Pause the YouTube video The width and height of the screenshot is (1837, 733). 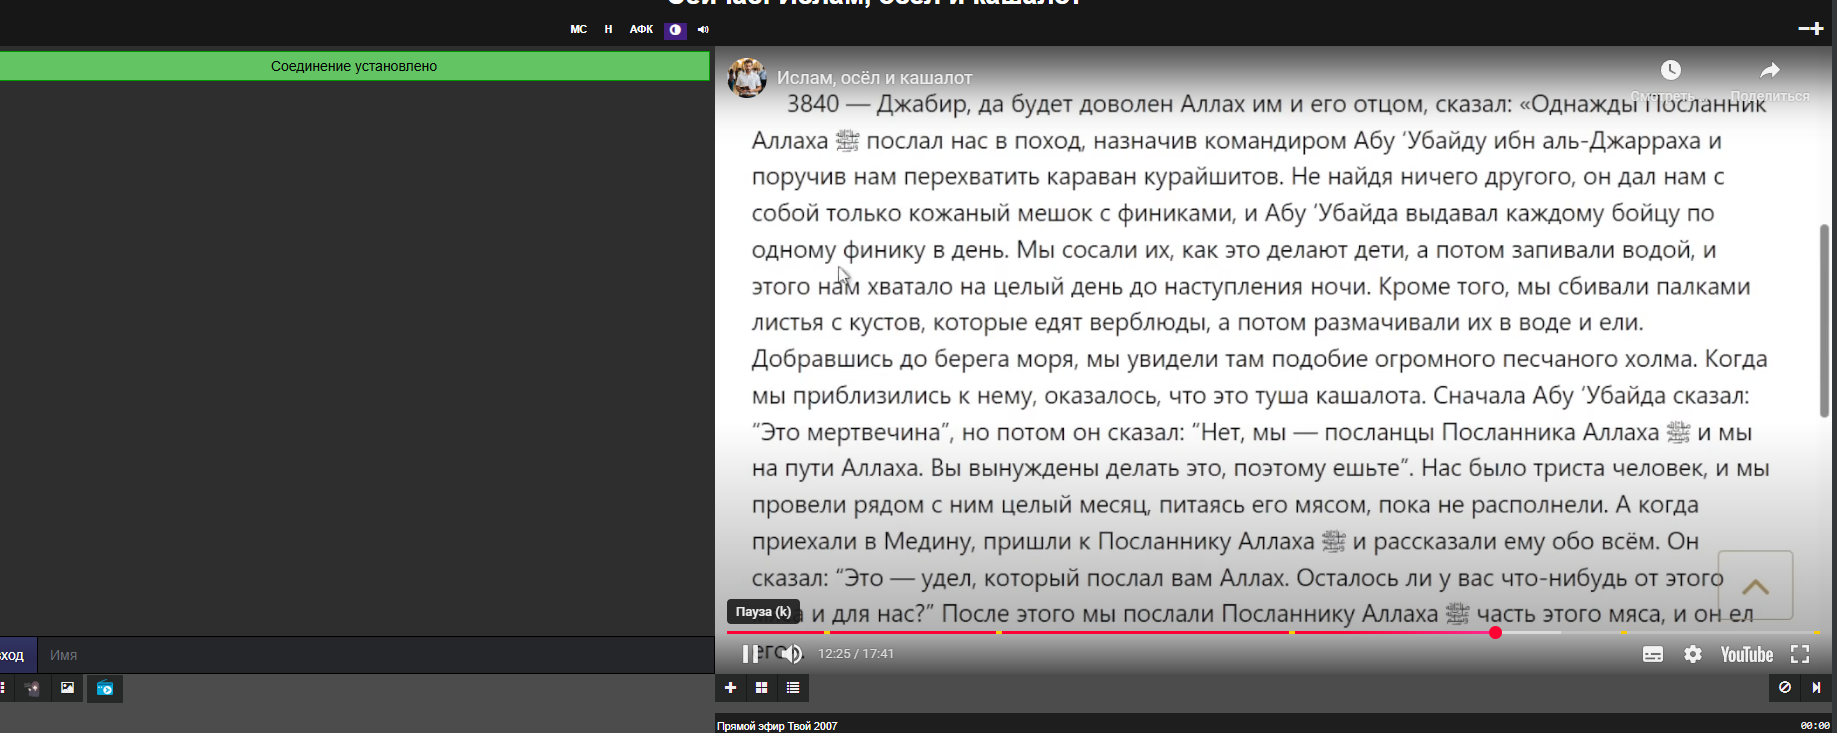(750, 654)
